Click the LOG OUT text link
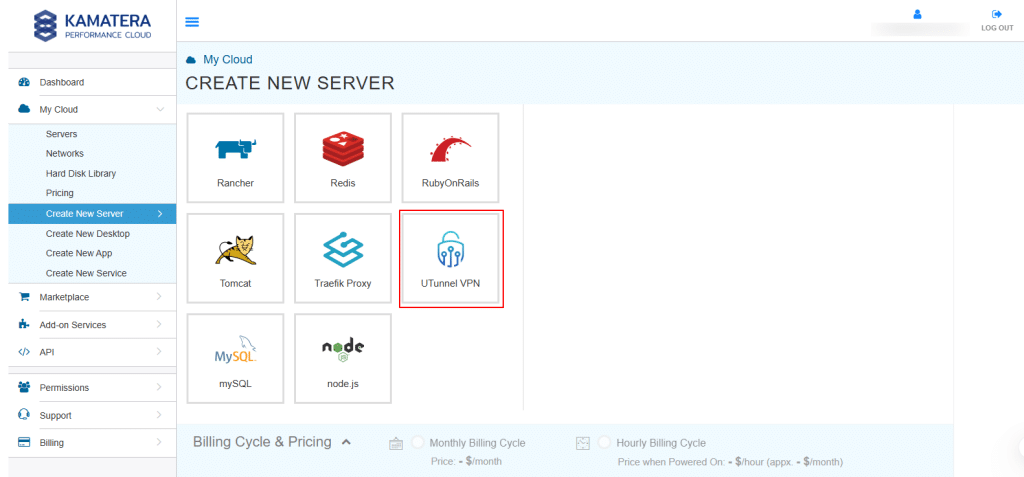1024x477 pixels. [x=997, y=28]
